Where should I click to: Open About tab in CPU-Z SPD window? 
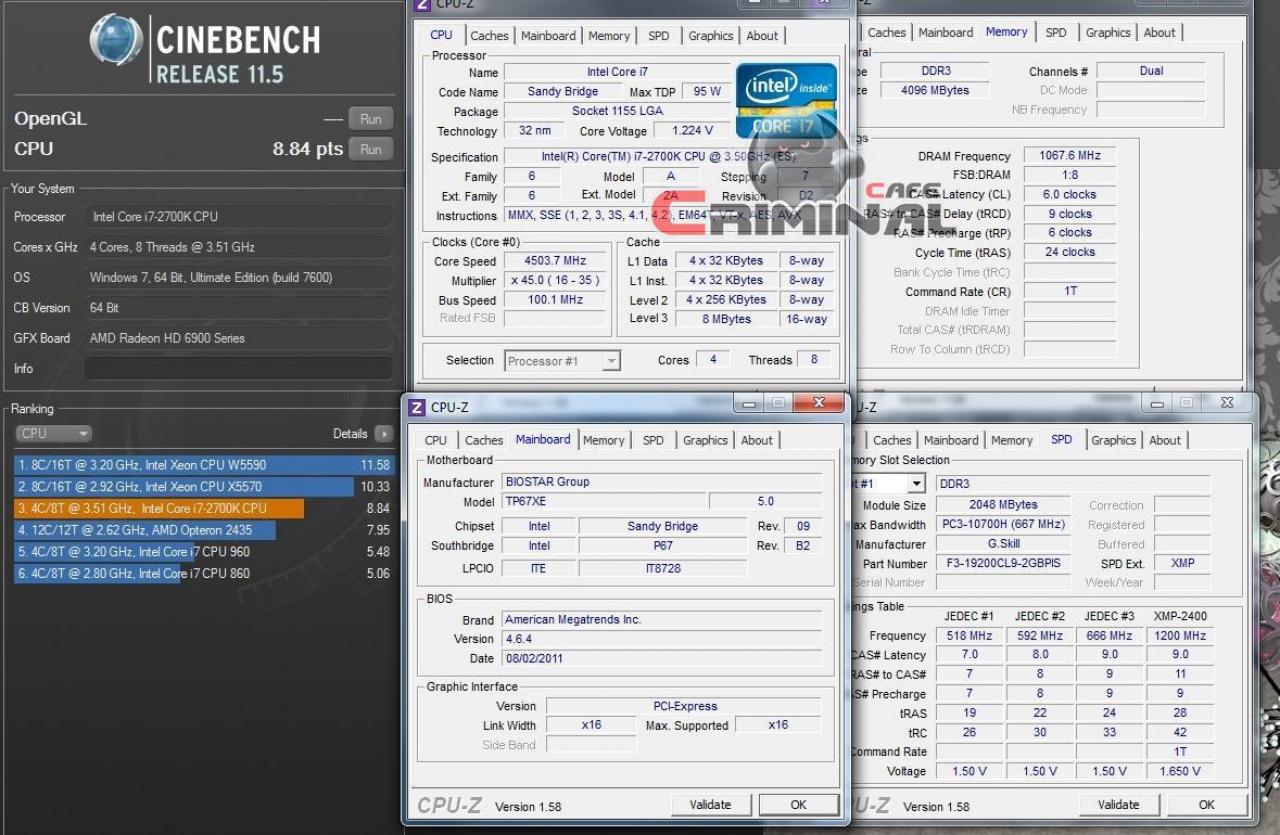pos(1165,440)
